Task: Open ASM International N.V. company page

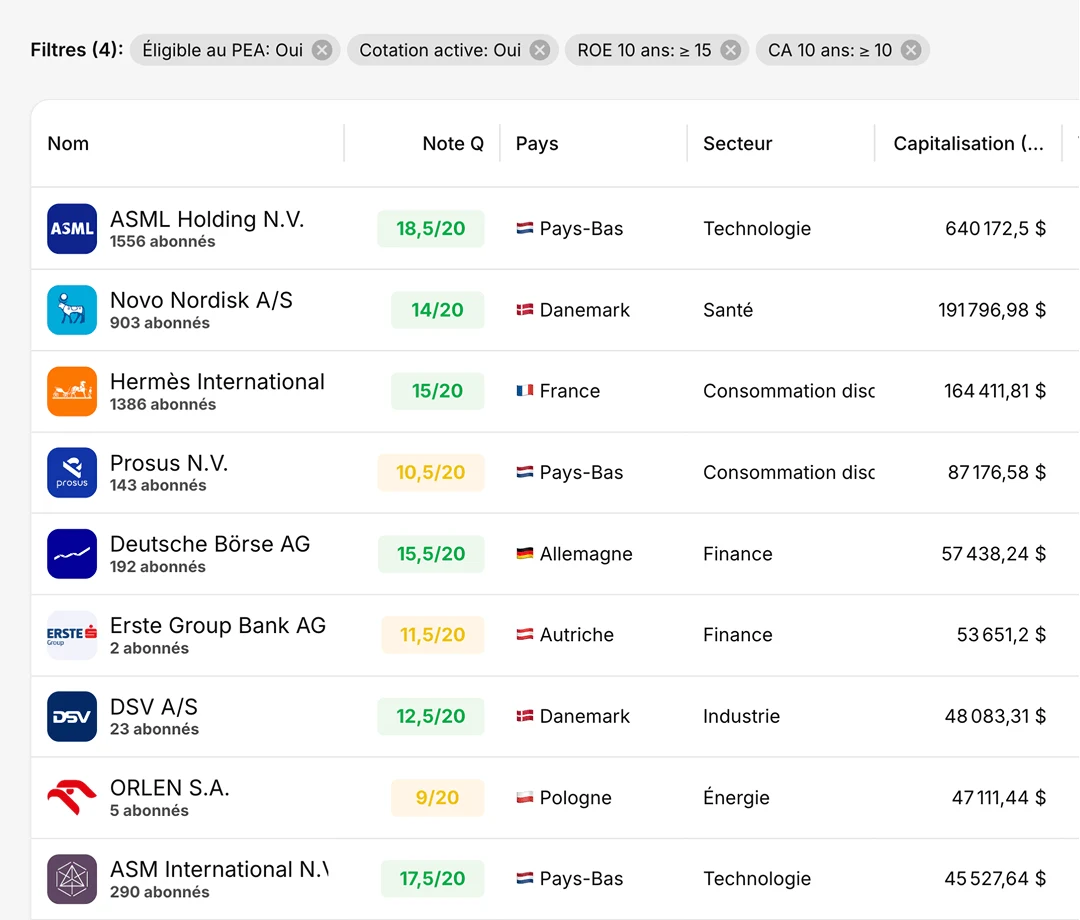Action: click(219, 869)
